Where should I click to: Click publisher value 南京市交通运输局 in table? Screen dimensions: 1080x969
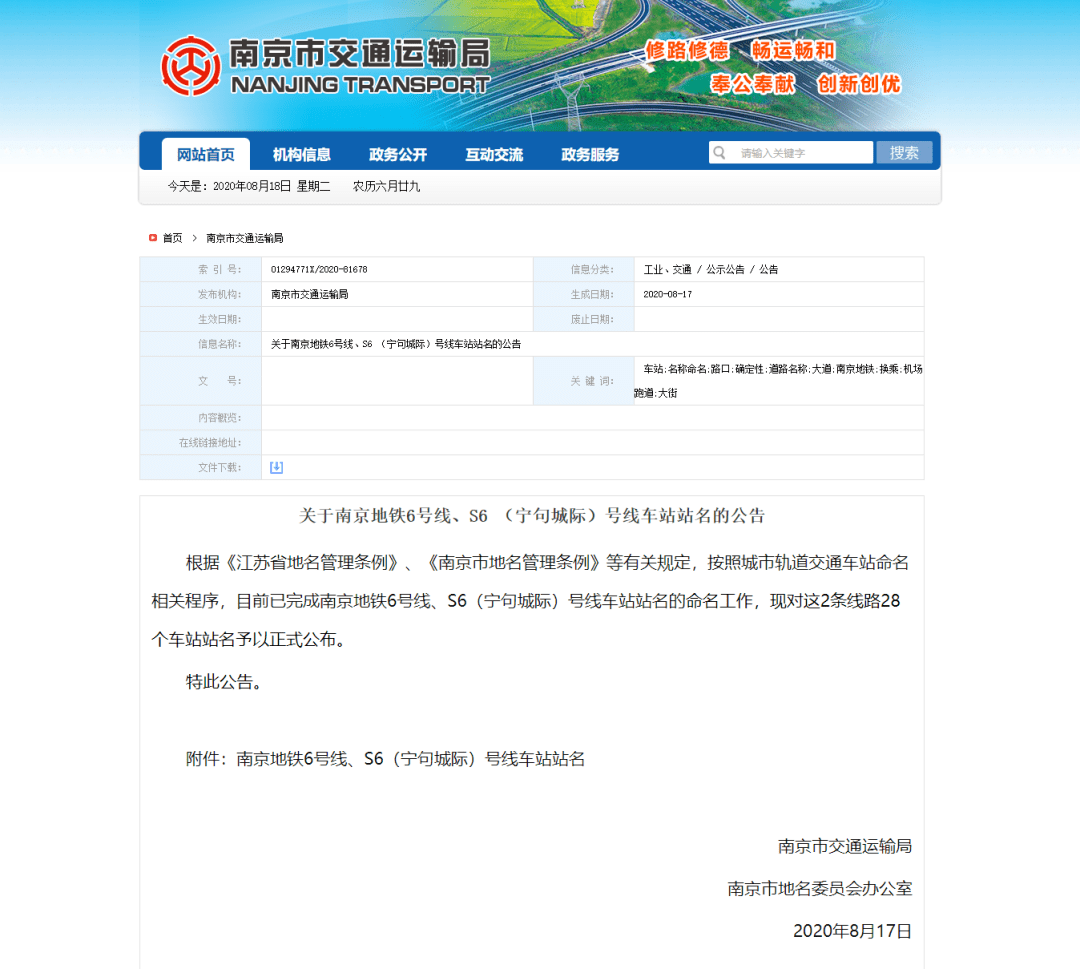click(x=309, y=294)
